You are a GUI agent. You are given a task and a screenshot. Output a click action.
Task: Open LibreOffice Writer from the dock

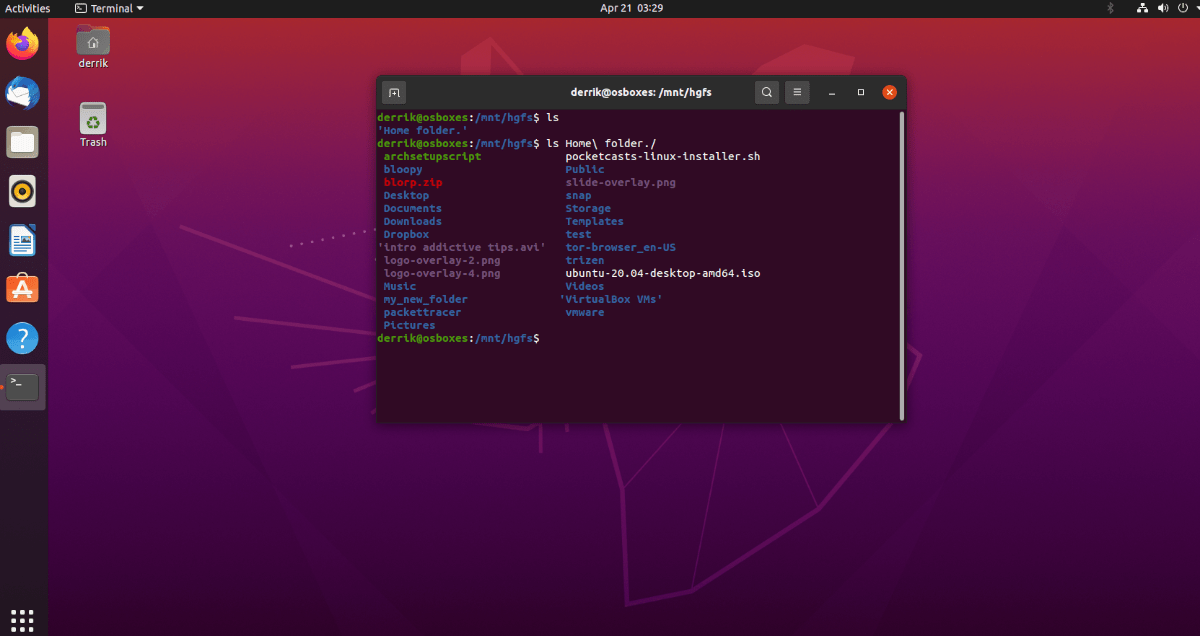coord(22,240)
